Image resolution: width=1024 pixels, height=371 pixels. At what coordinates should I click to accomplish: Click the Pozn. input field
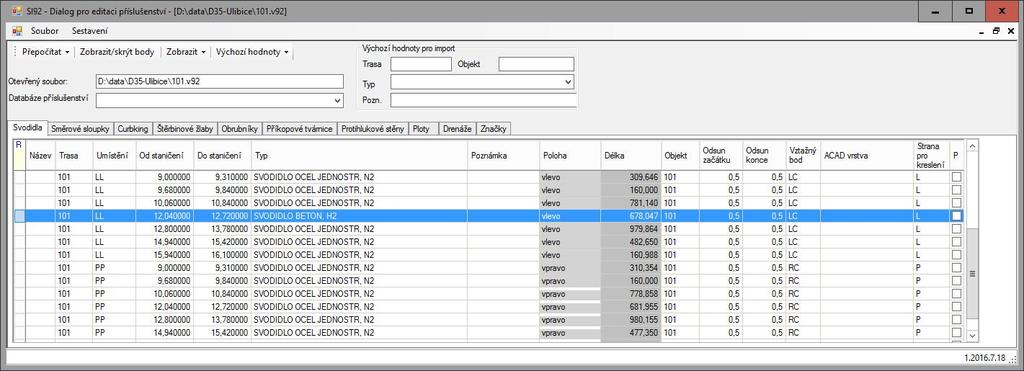click(x=483, y=100)
